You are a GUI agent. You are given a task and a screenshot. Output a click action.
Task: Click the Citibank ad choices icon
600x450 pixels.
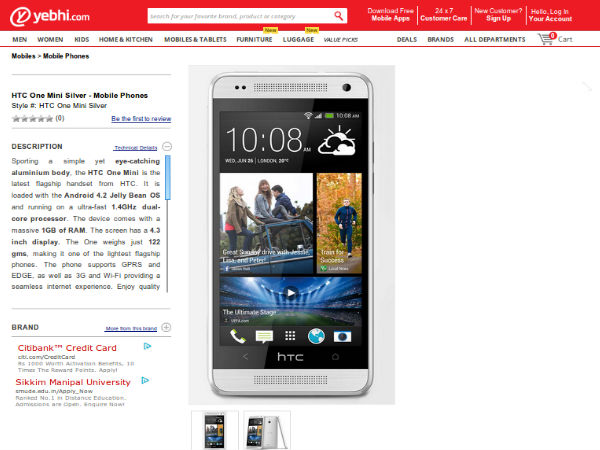(x=147, y=347)
